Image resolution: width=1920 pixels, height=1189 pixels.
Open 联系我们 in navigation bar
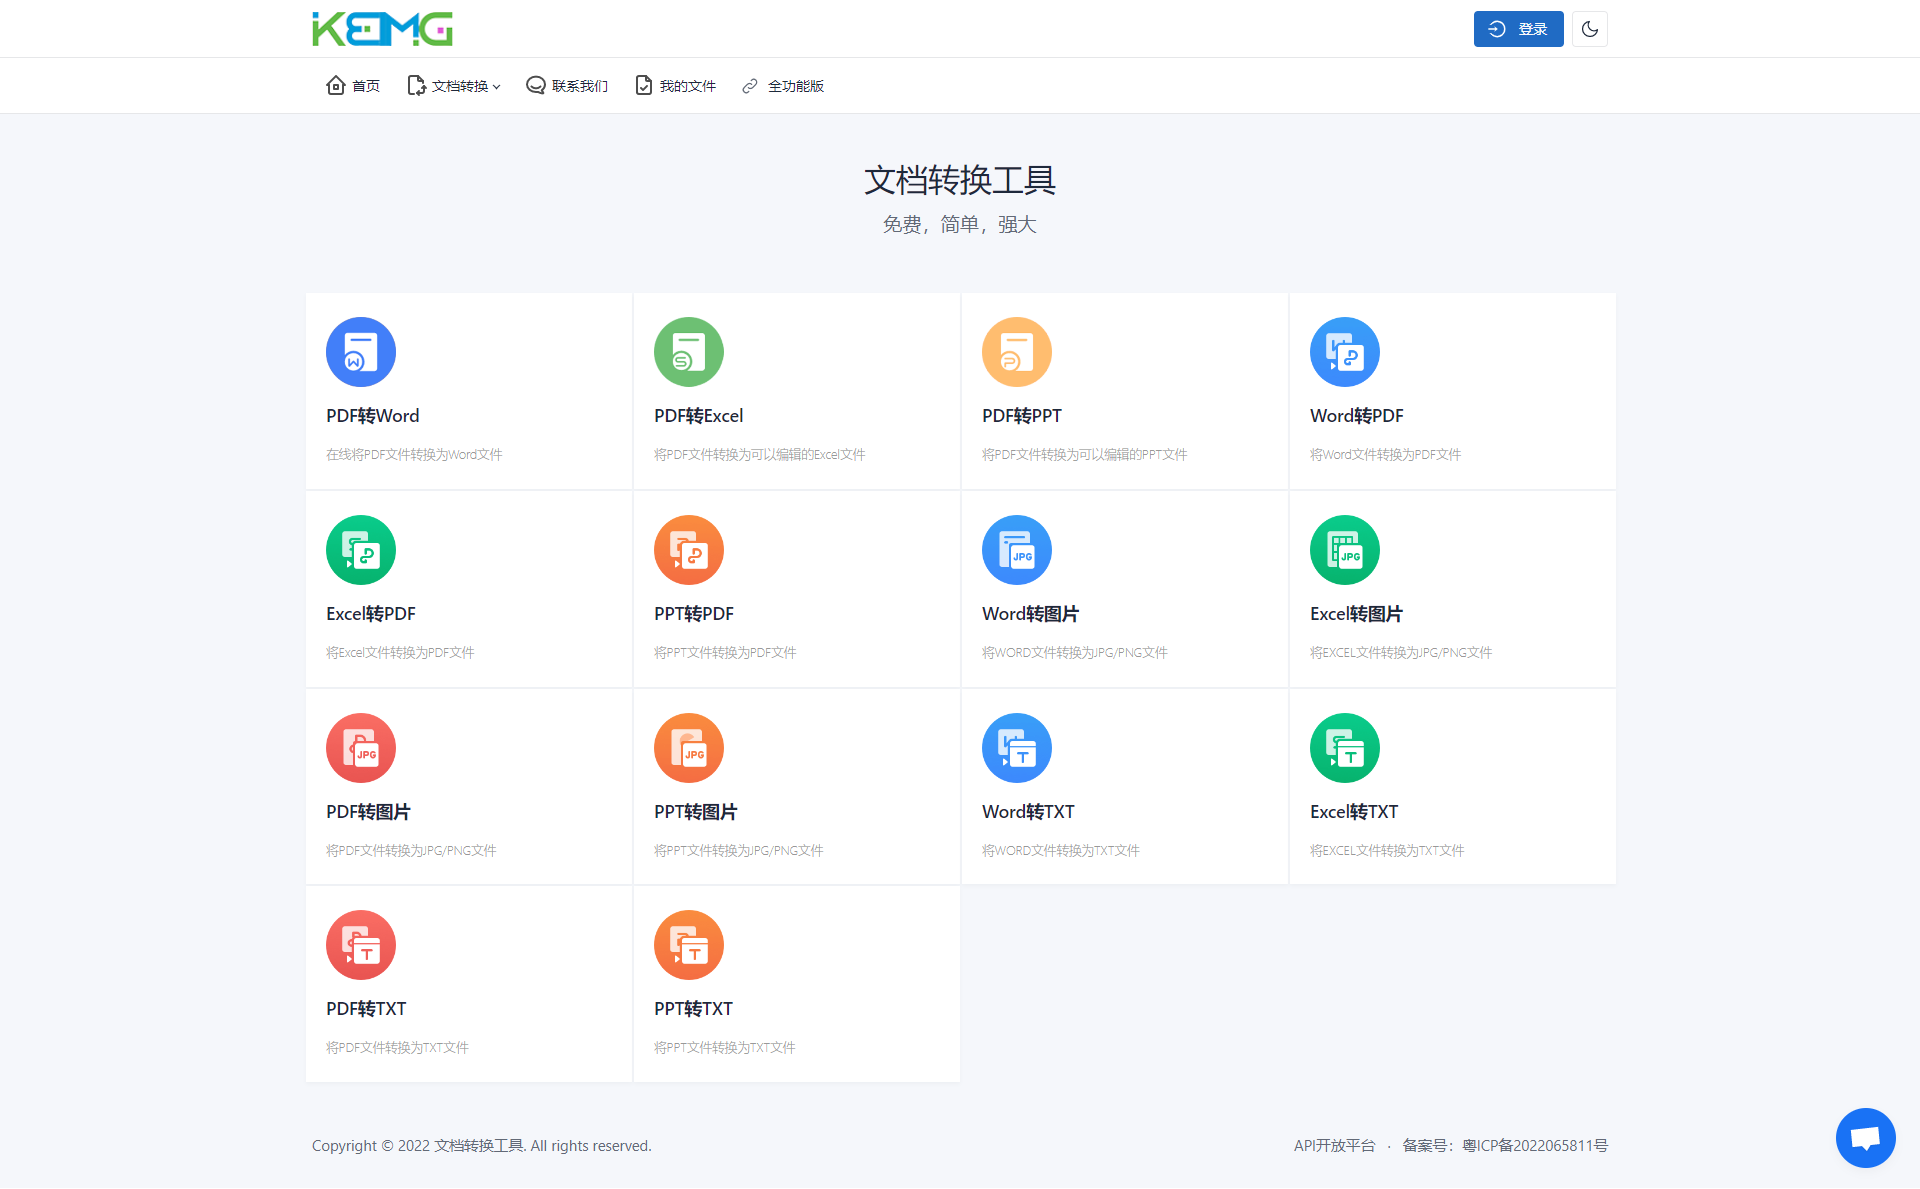pos(567,86)
